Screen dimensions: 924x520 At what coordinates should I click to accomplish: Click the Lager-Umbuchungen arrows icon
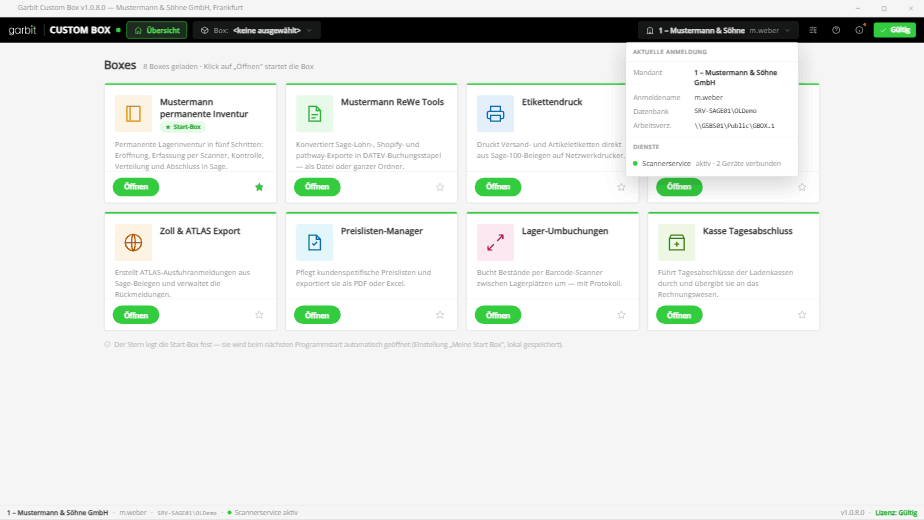pos(495,242)
